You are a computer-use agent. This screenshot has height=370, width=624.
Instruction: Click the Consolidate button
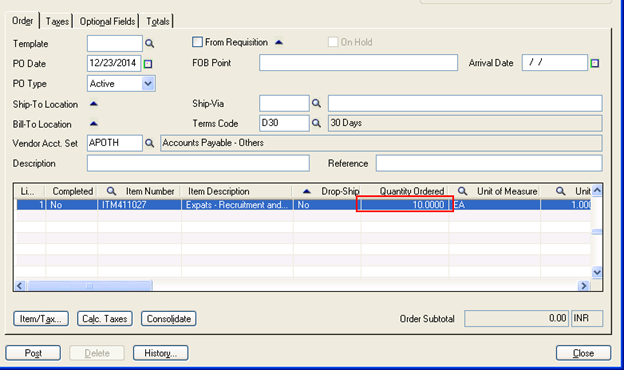pyautogui.click(x=169, y=319)
